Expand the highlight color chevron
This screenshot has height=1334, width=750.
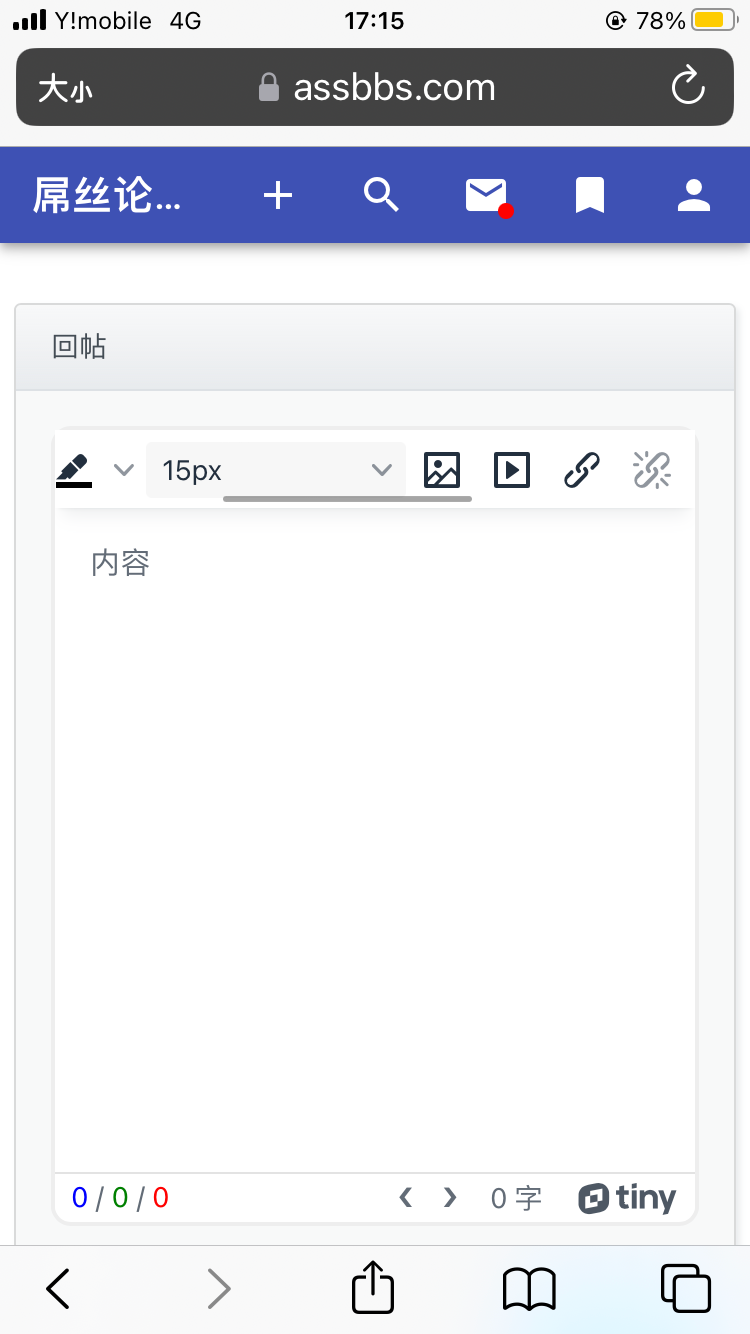124,469
